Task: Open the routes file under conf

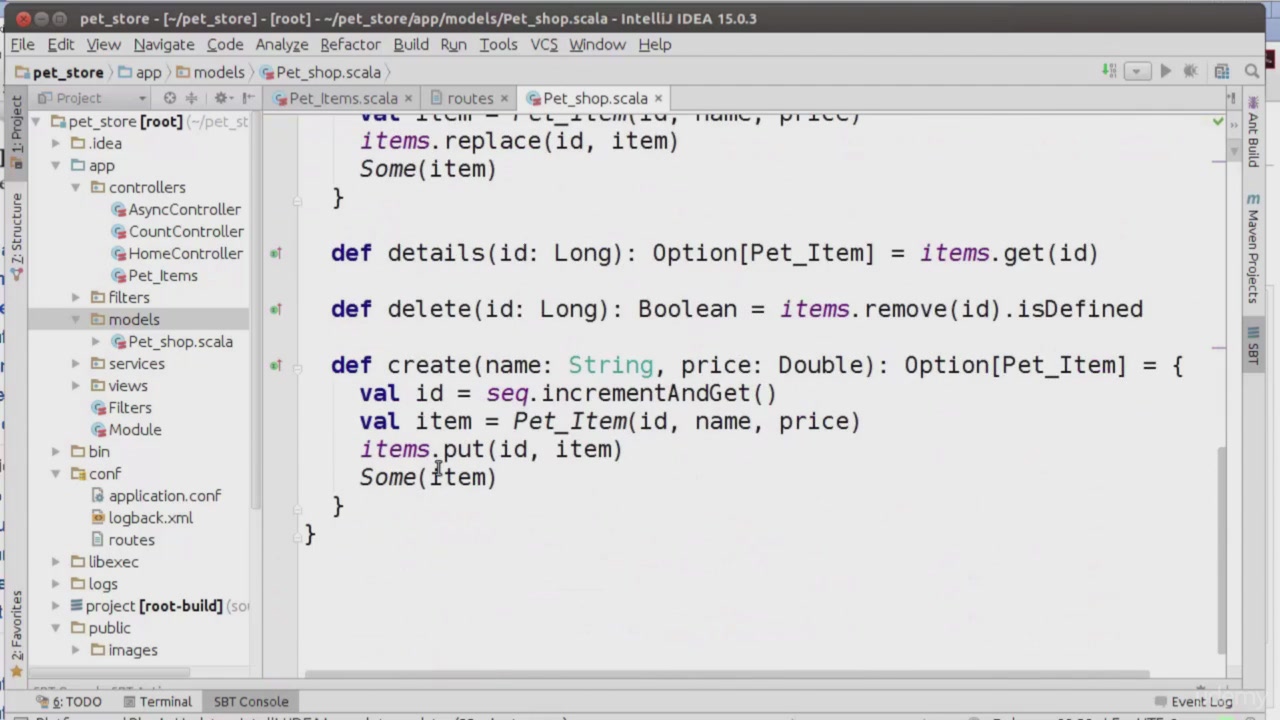Action: point(123,539)
